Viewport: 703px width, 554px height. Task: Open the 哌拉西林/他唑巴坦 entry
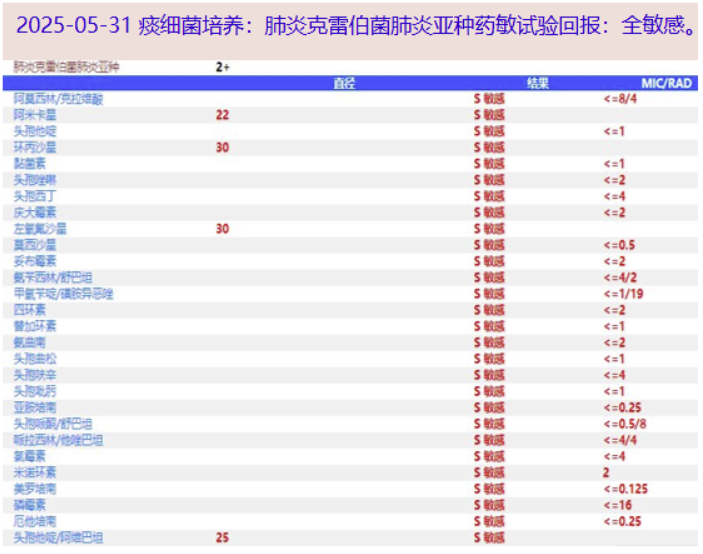point(58,440)
